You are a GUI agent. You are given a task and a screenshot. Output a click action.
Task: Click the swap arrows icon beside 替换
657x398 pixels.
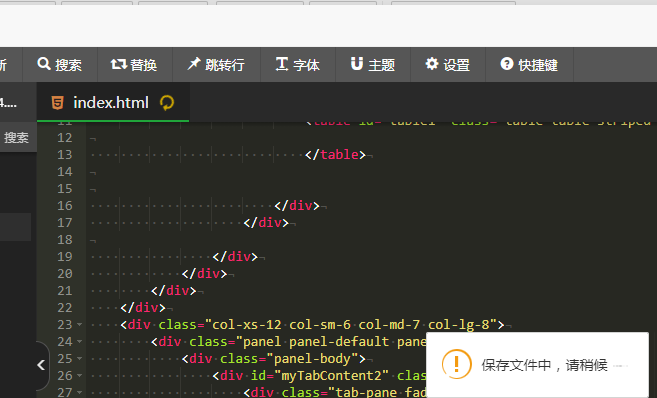119,64
